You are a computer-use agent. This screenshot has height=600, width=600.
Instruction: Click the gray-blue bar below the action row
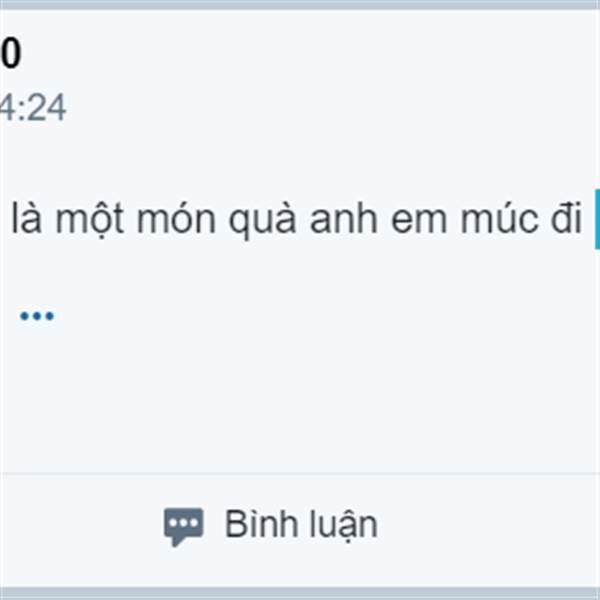coord(300,593)
